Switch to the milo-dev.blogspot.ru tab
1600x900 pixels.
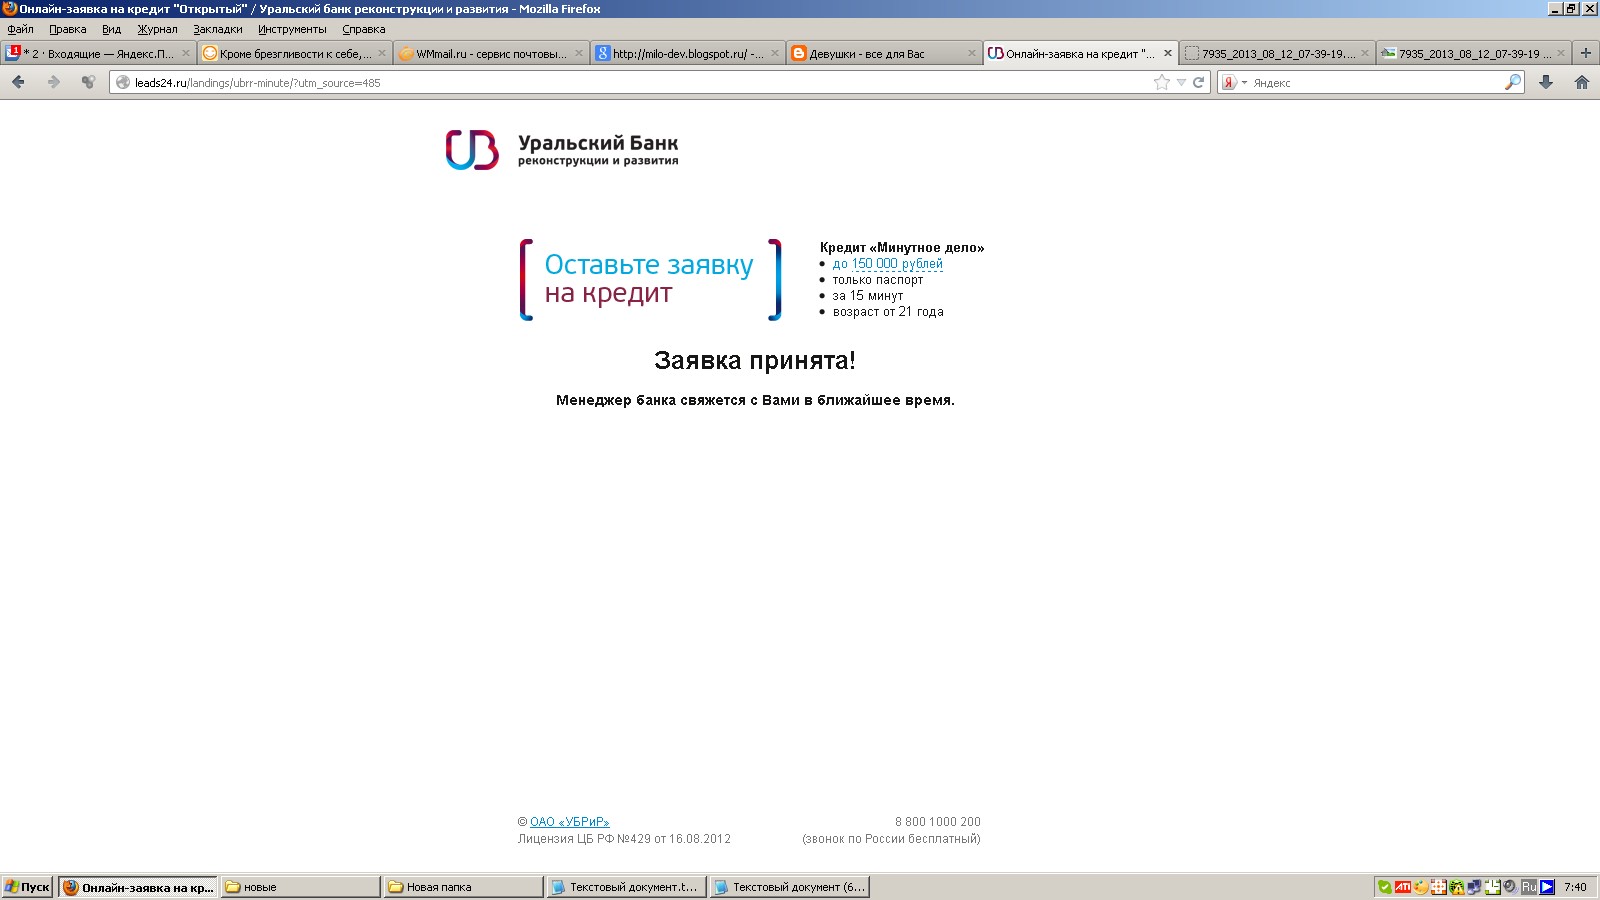687,53
